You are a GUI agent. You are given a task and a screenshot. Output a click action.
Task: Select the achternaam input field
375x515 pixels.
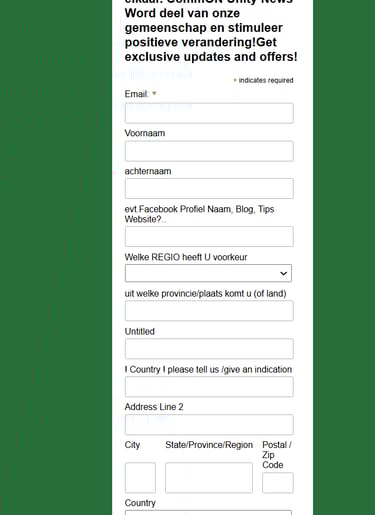[x=209, y=189]
